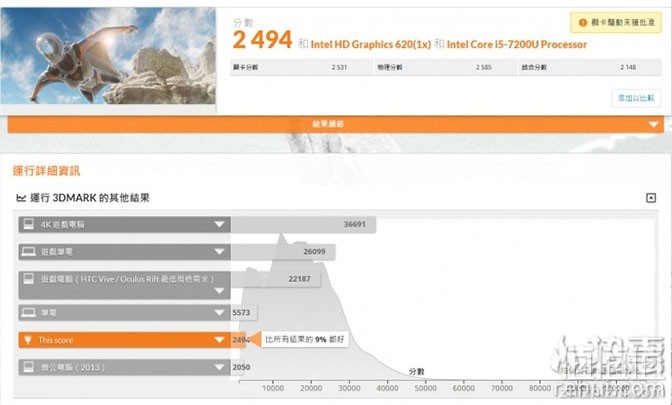Collapse the 運行 3DMARK 的其他結果 section
The width and height of the screenshot is (672, 405).
click(651, 198)
